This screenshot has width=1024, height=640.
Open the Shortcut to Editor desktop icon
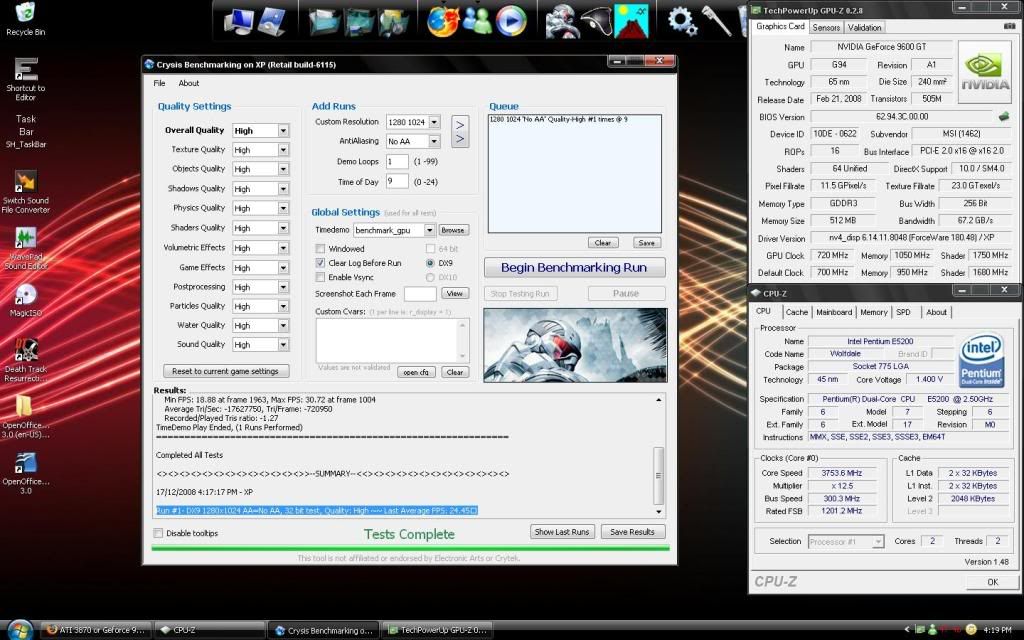coord(25,69)
